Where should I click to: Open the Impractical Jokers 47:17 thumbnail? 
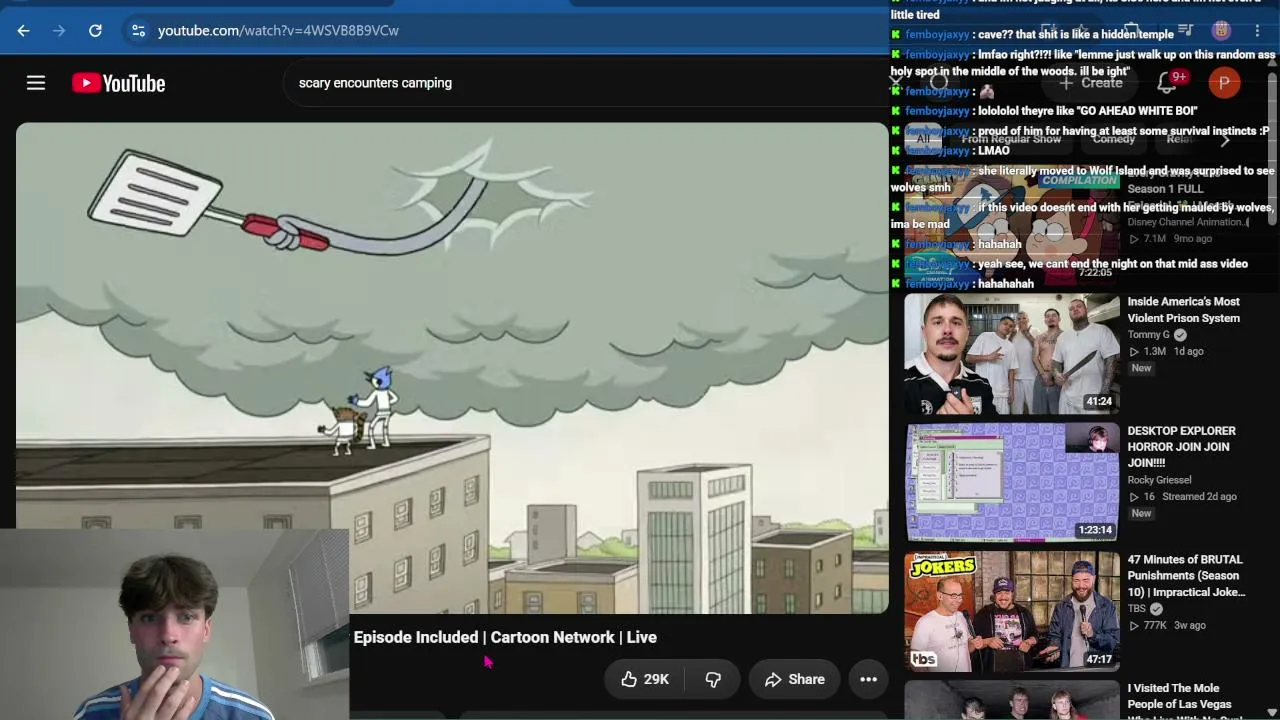click(1012, 611)
